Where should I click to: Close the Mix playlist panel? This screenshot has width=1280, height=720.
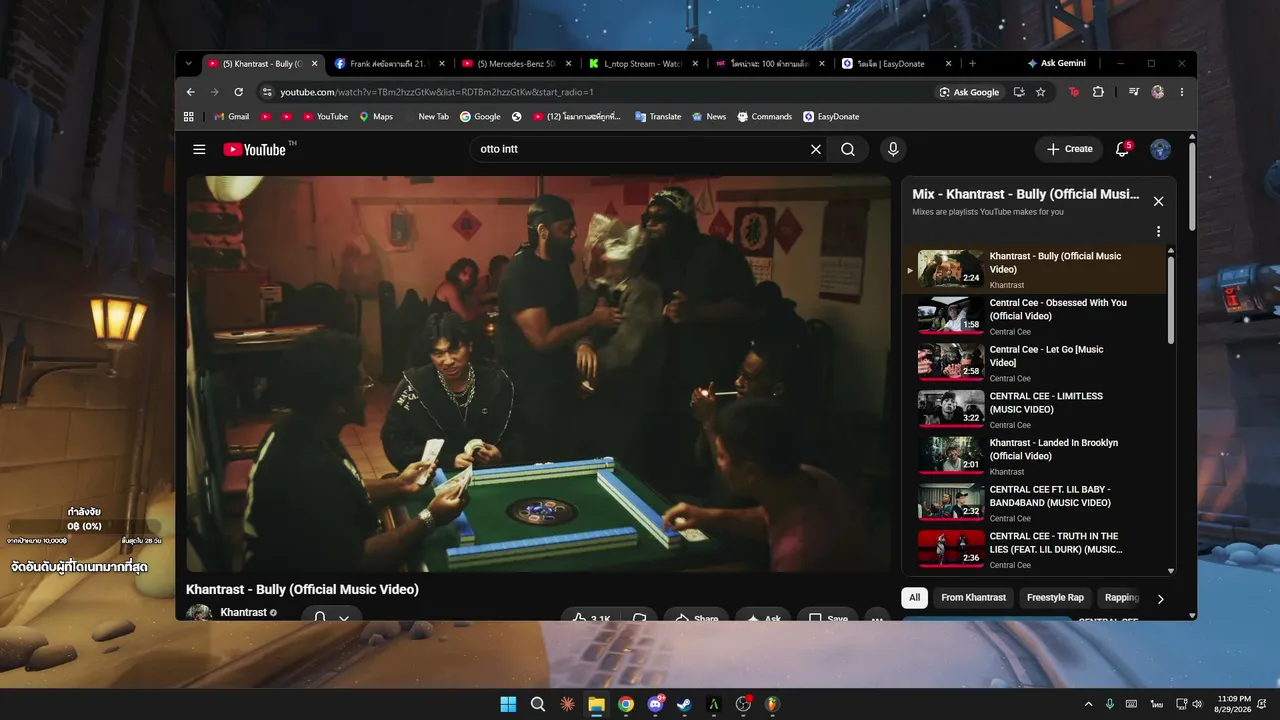pyautogui.click(x=1158, y=201)
